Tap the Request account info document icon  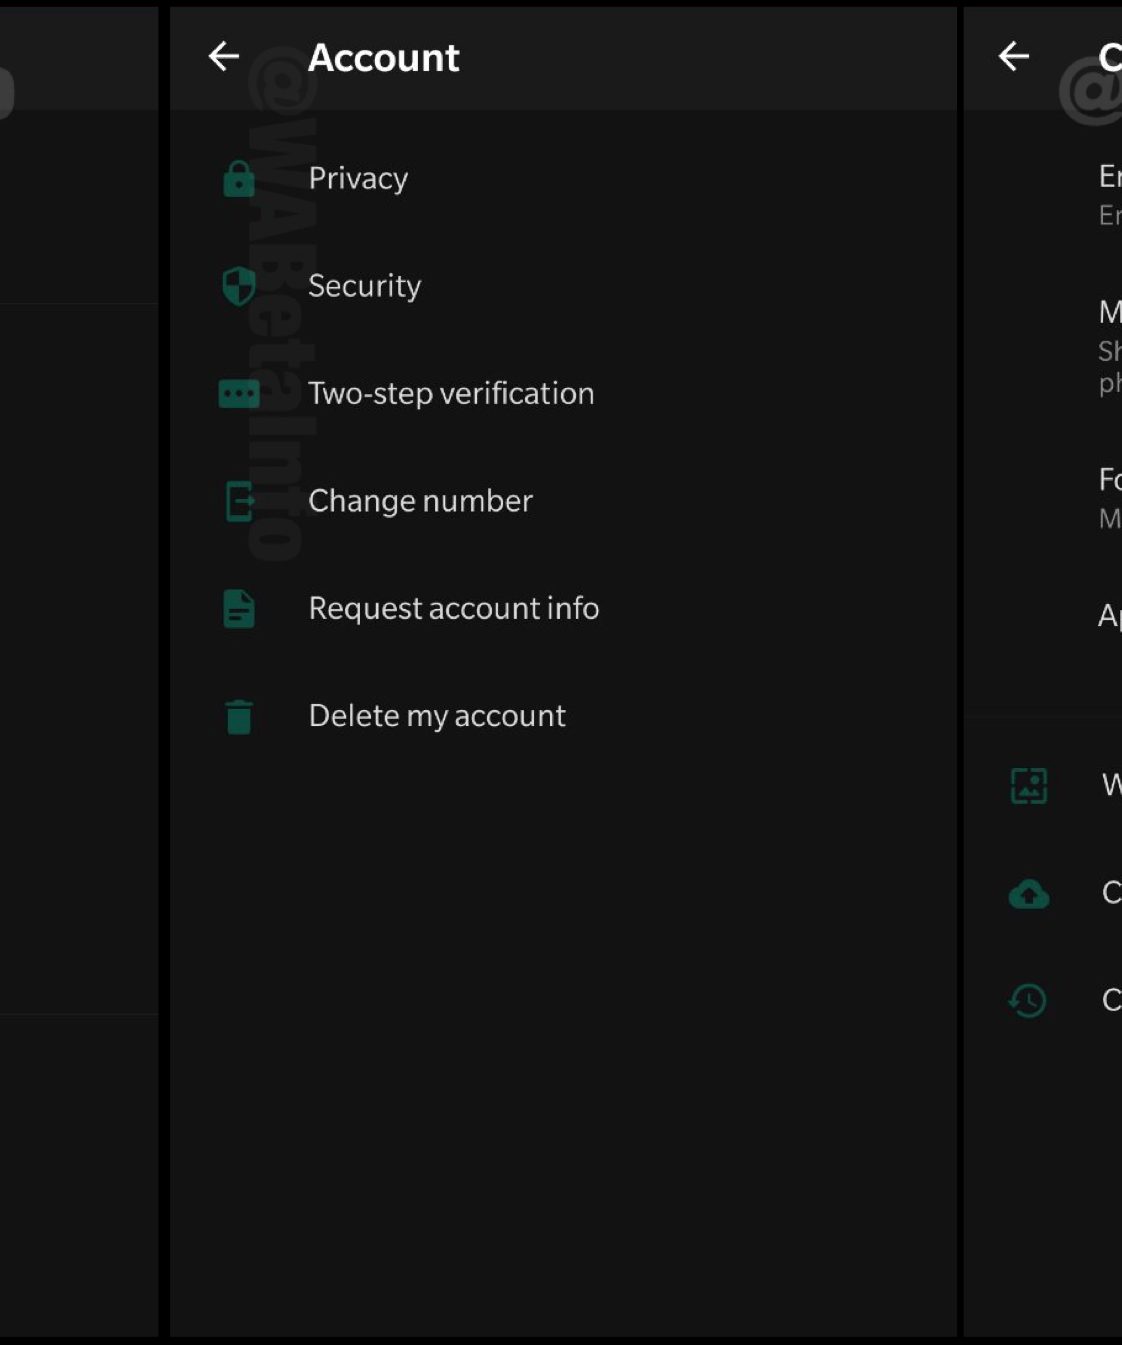coord(239,609)
